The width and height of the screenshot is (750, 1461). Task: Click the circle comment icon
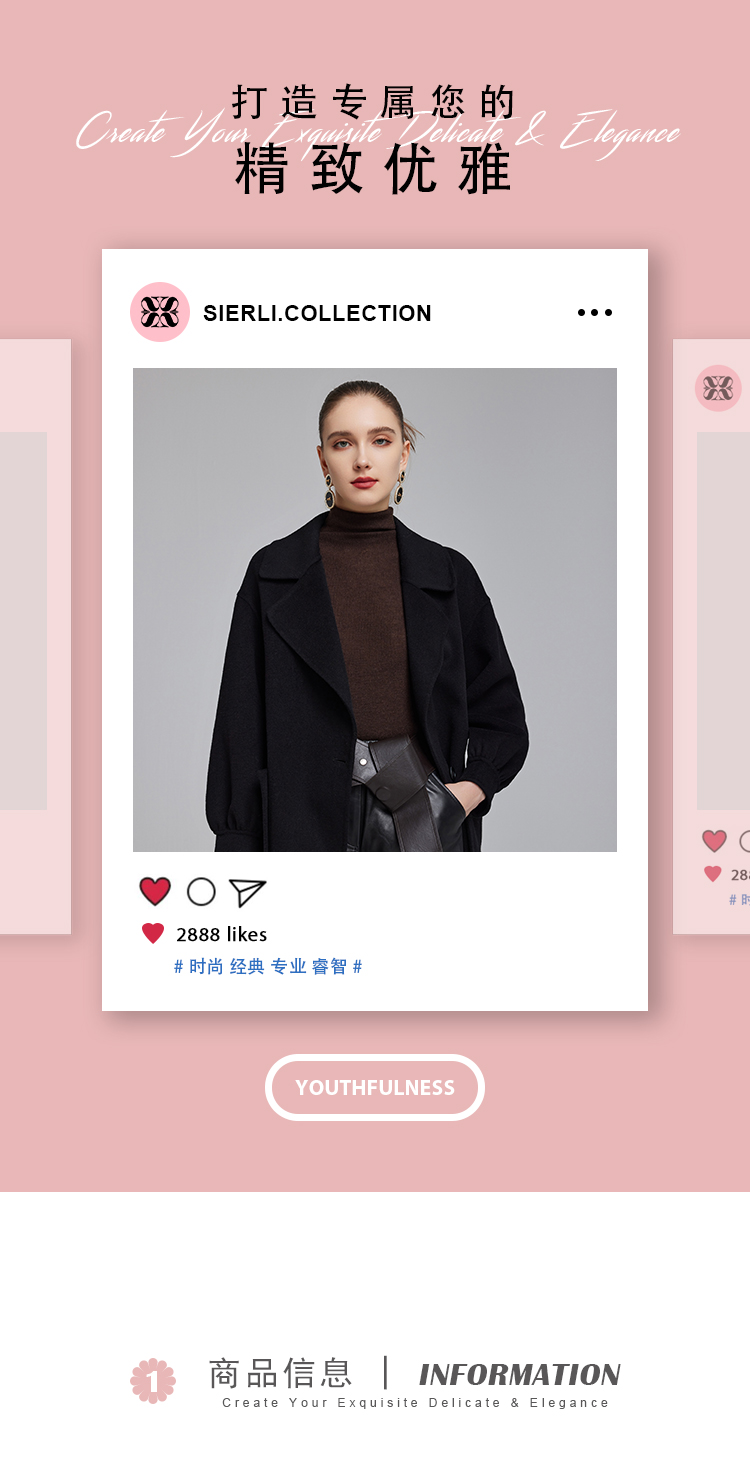(201, 891)
